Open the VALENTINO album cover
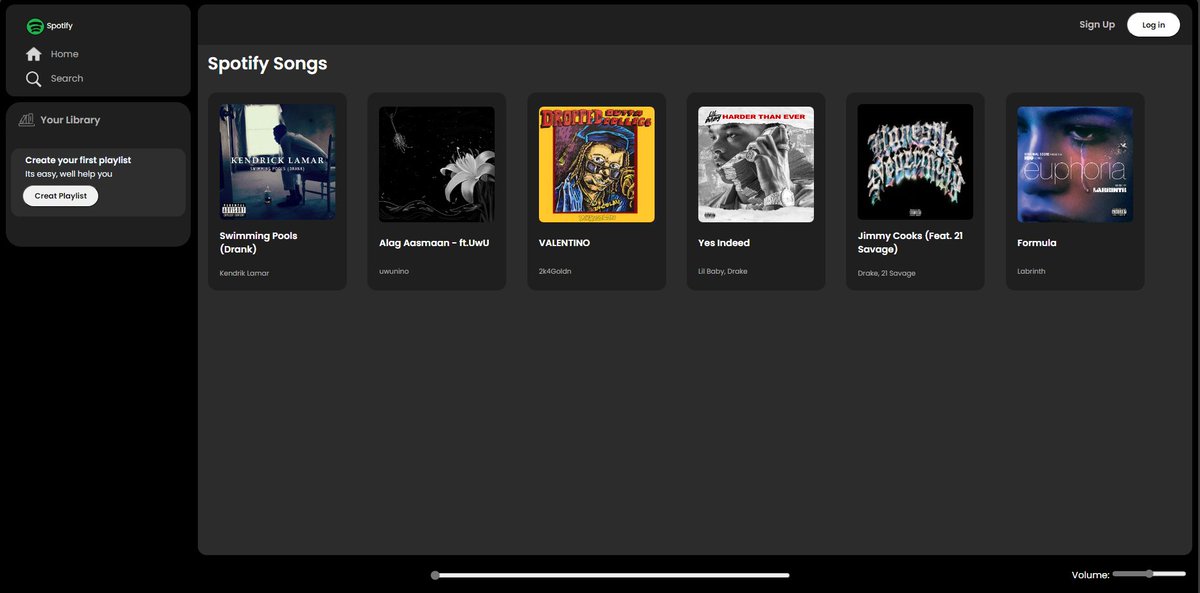The height and width of the screenshot is (593, 1200). click(596, 164)
